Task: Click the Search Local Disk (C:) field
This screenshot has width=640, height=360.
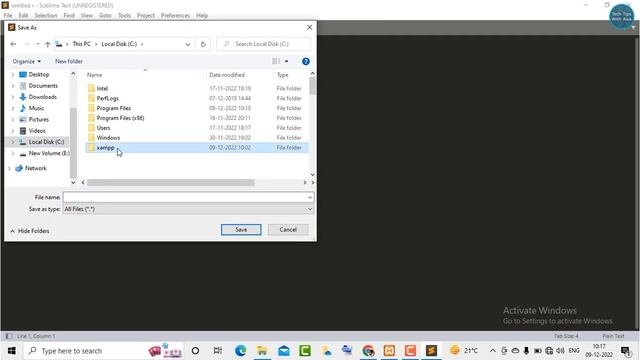Action: click(264, 44)
